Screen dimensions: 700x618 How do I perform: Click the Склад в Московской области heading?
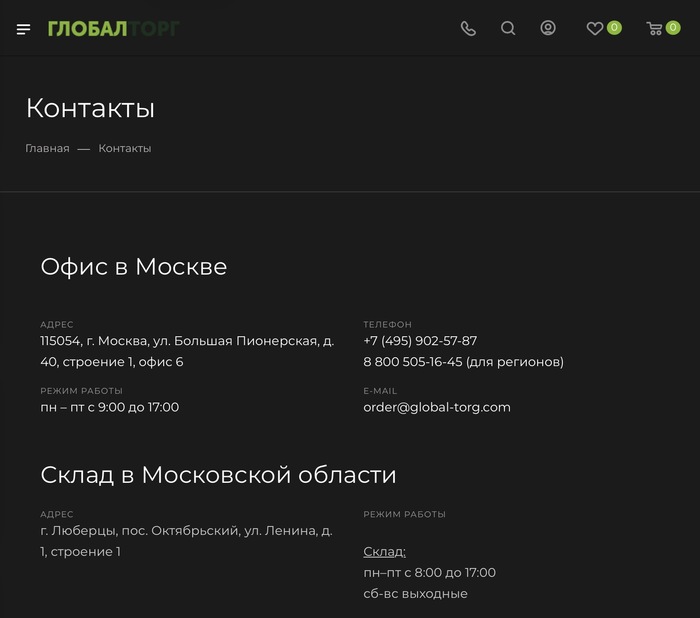tap(218, 475)
